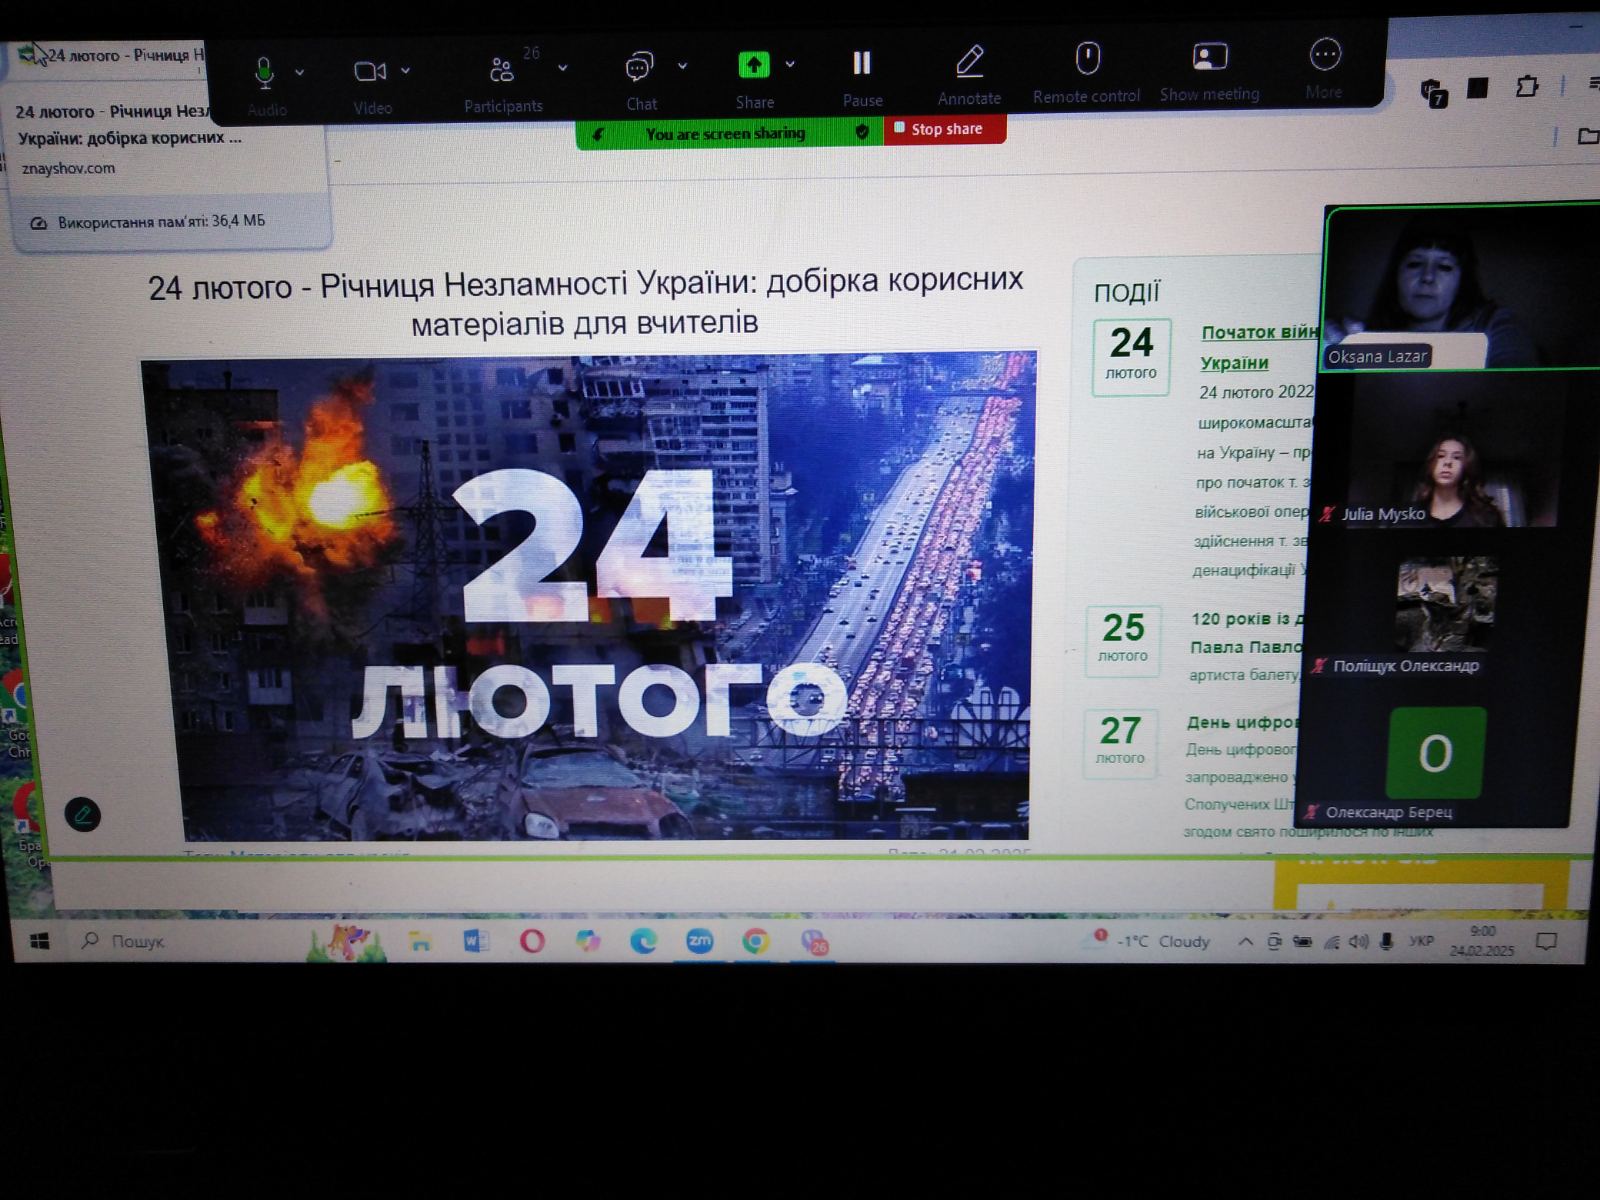Viewport: 1600px width, 1200px height.
Task: Expand the audio options arrow
Action: coord(299,73)
